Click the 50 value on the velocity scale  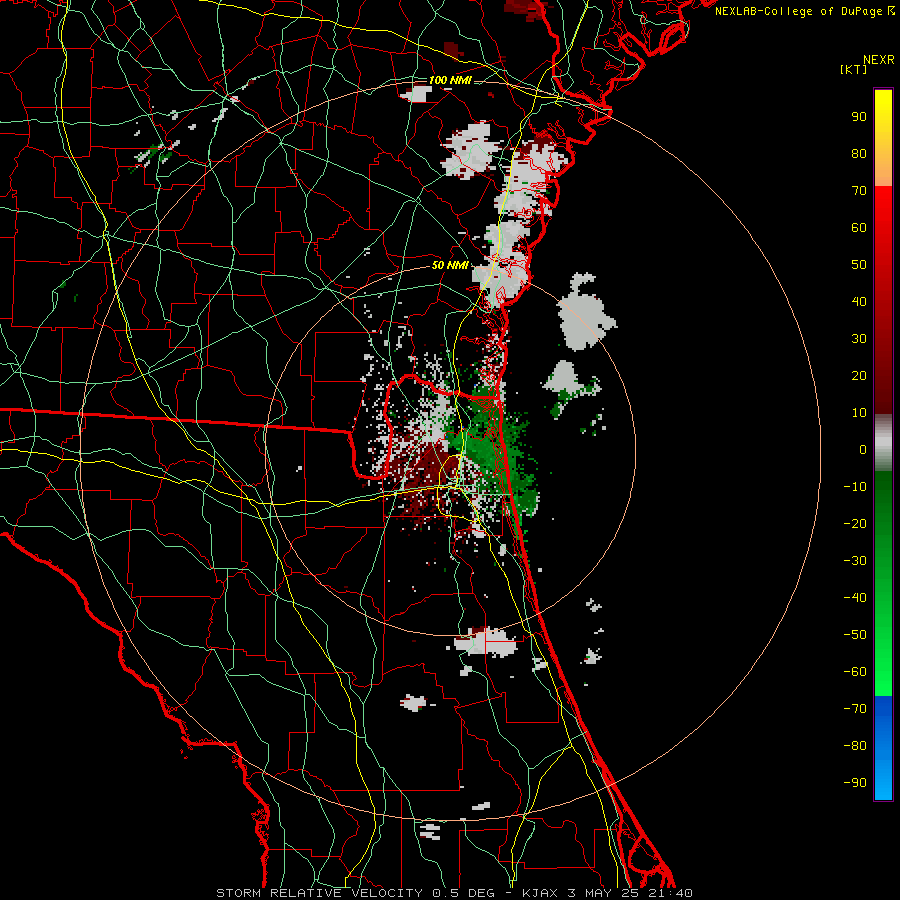pyautogui.click(x=859, y=265)
